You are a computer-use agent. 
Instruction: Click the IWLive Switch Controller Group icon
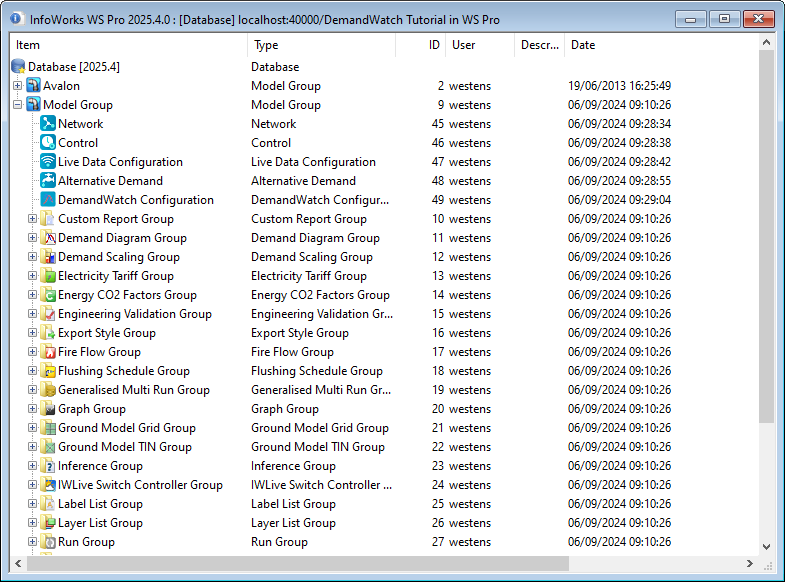[x=48, y=485]
